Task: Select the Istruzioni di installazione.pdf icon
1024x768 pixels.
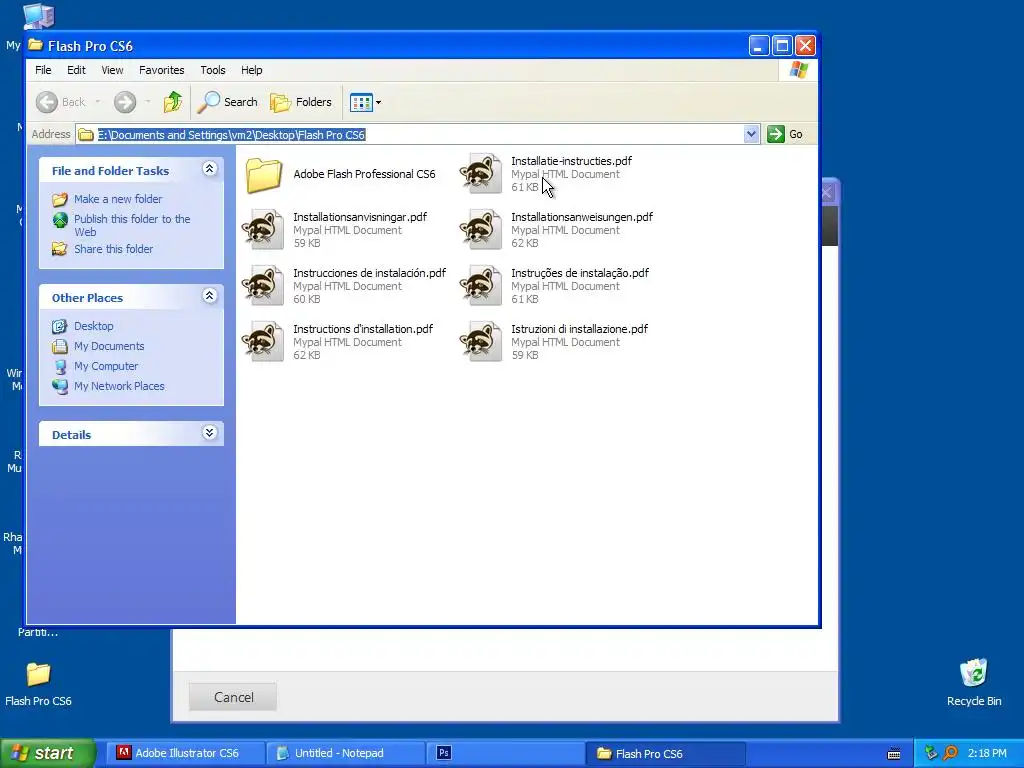Action: pos(481,342)
